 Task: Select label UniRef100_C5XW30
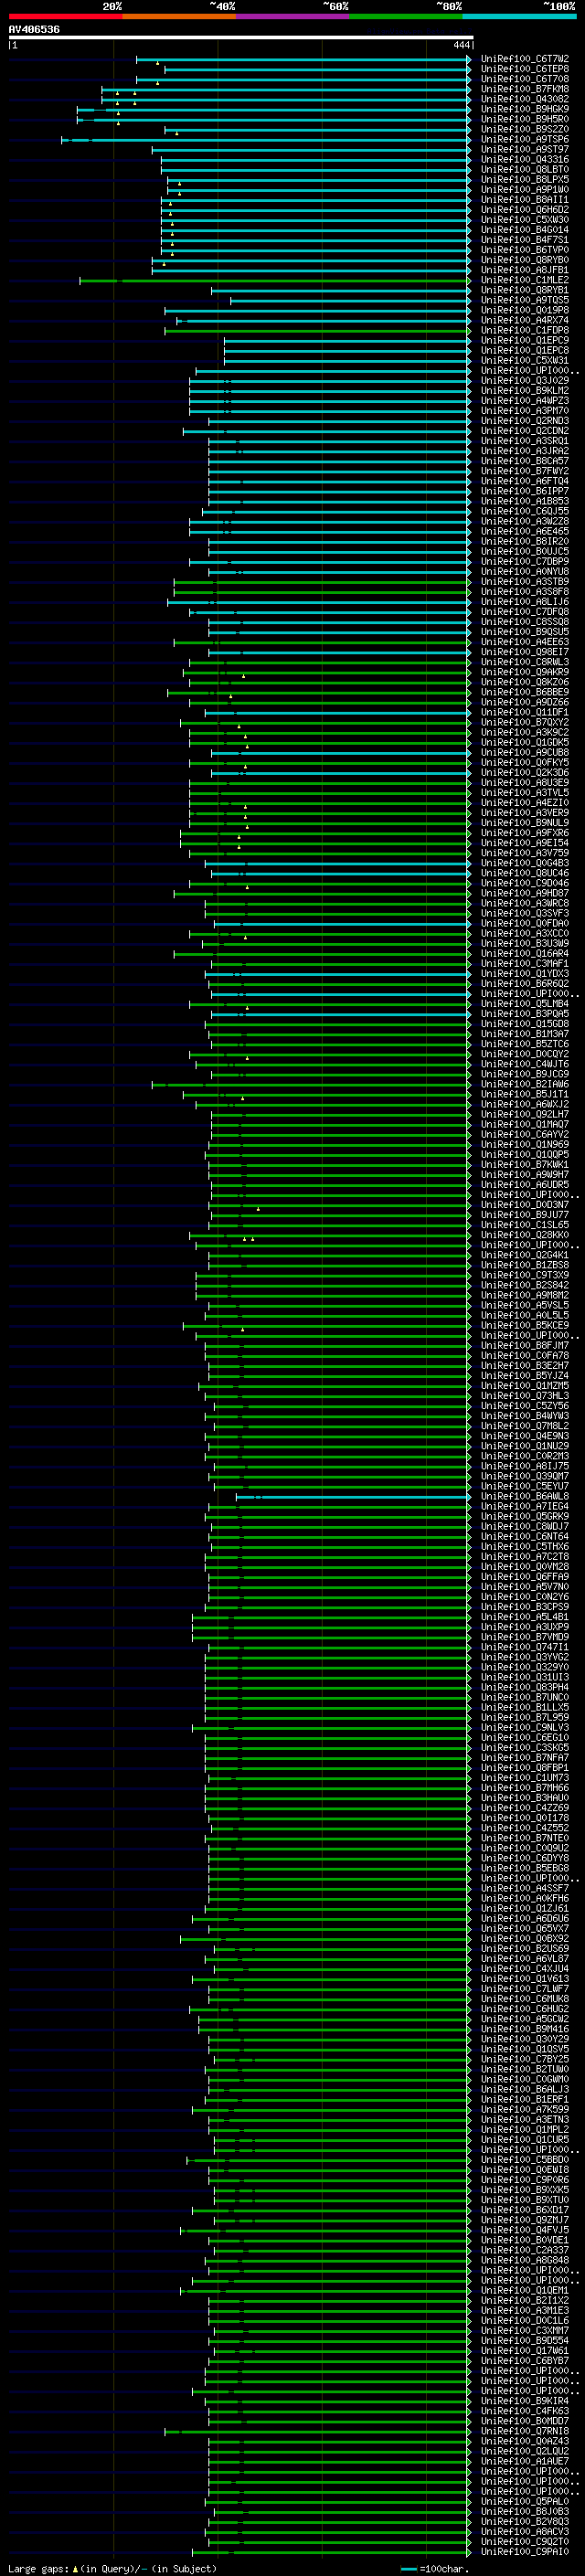click(525, 220)
